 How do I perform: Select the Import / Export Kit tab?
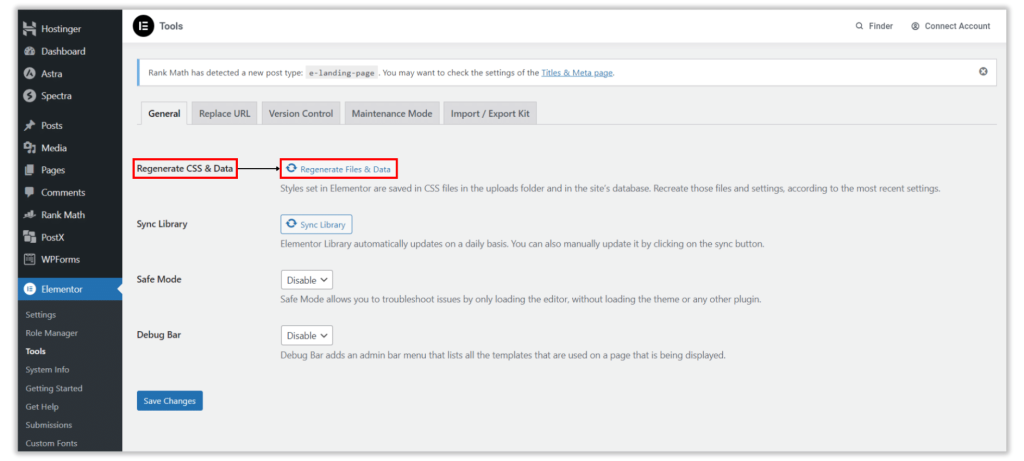point(490,113)
